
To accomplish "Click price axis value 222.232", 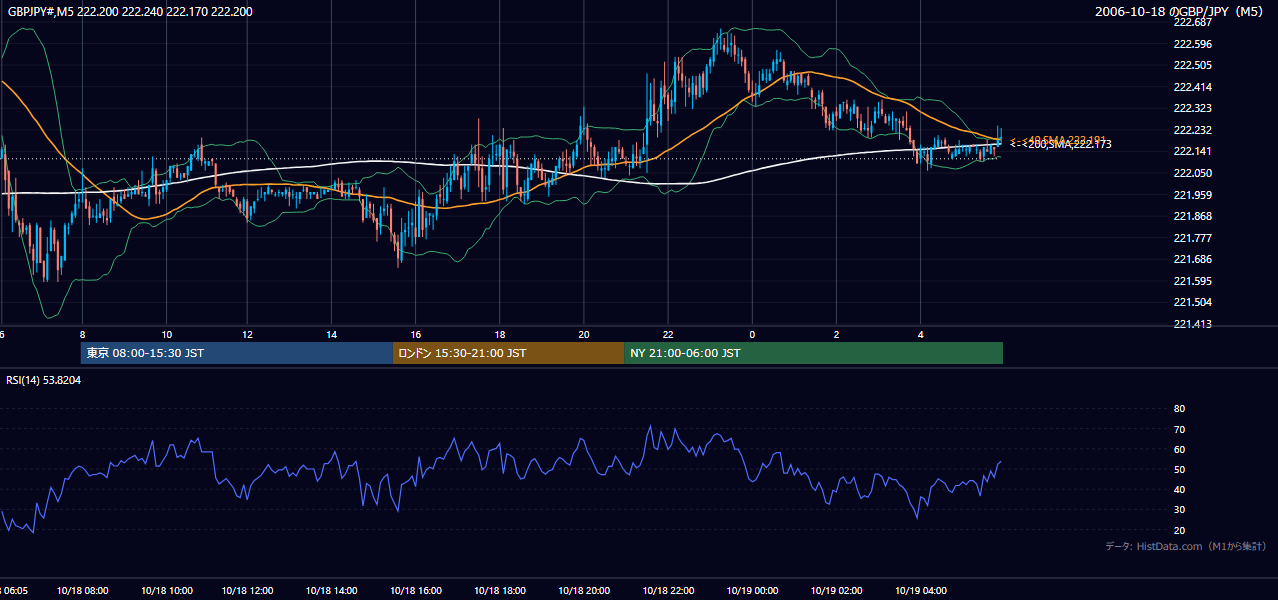I will pyautogui.click(x=1192, y=130).
